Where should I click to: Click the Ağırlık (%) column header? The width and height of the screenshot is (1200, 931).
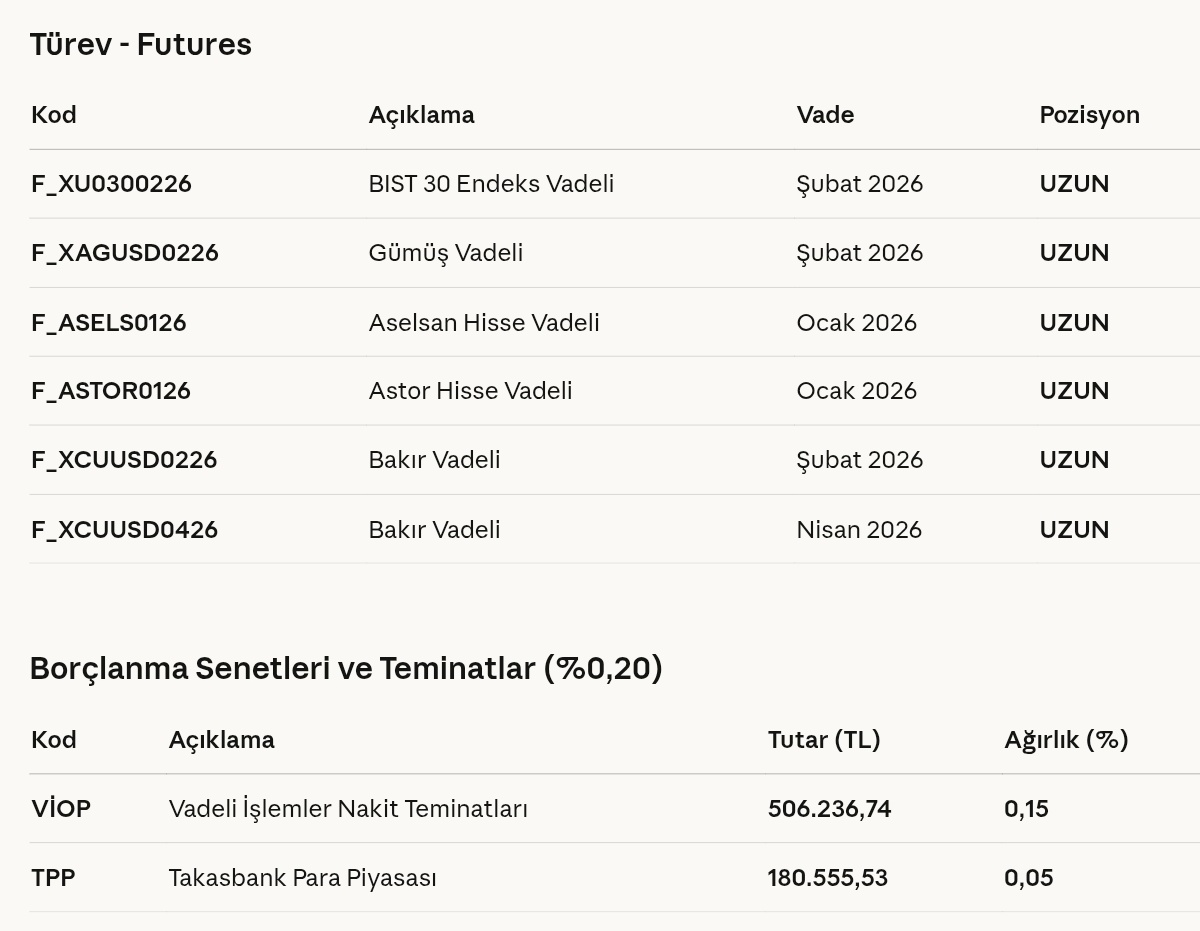tap(1066, 740)
